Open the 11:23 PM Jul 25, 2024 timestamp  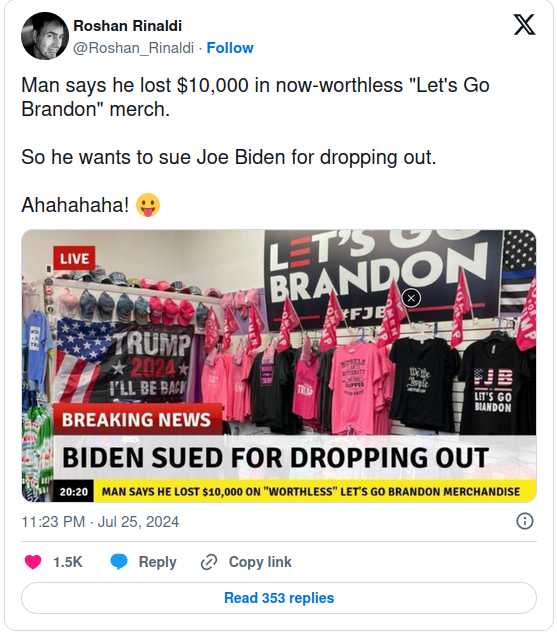[x=100, y=522]
